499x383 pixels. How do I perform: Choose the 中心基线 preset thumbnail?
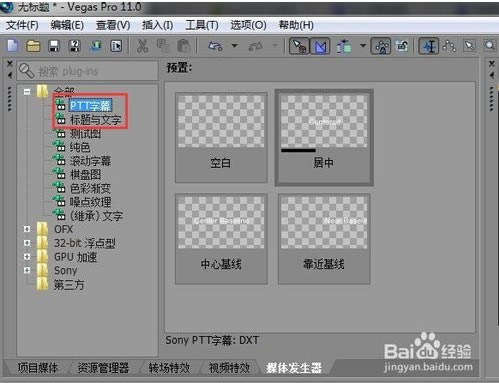221,239
